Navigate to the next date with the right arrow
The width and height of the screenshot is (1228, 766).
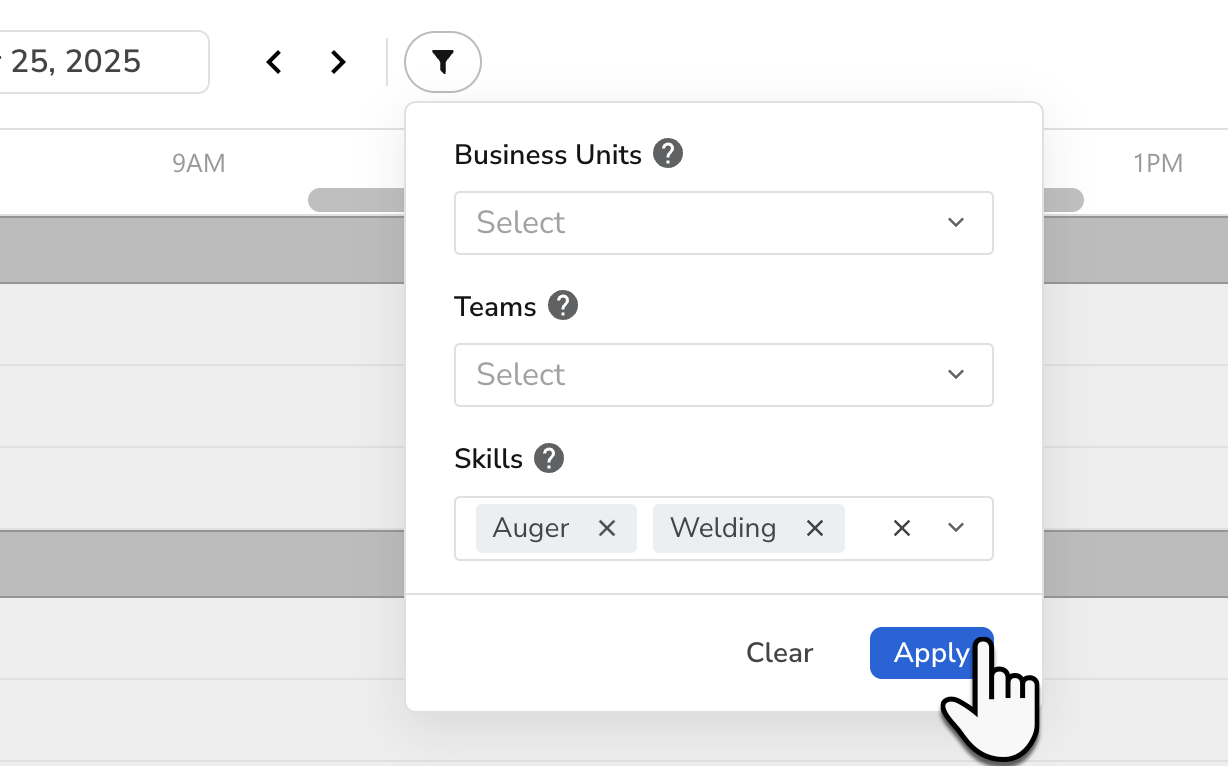coord(337,61)
